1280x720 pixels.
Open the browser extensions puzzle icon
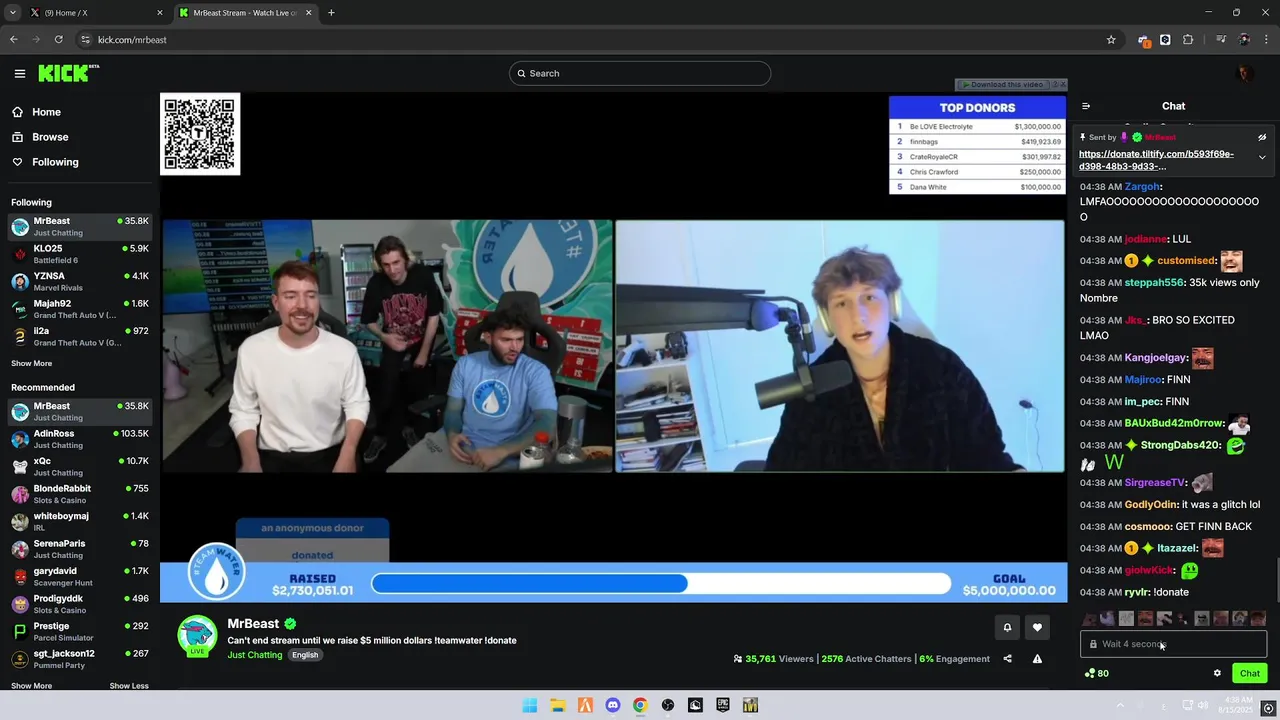[1188, 40]
